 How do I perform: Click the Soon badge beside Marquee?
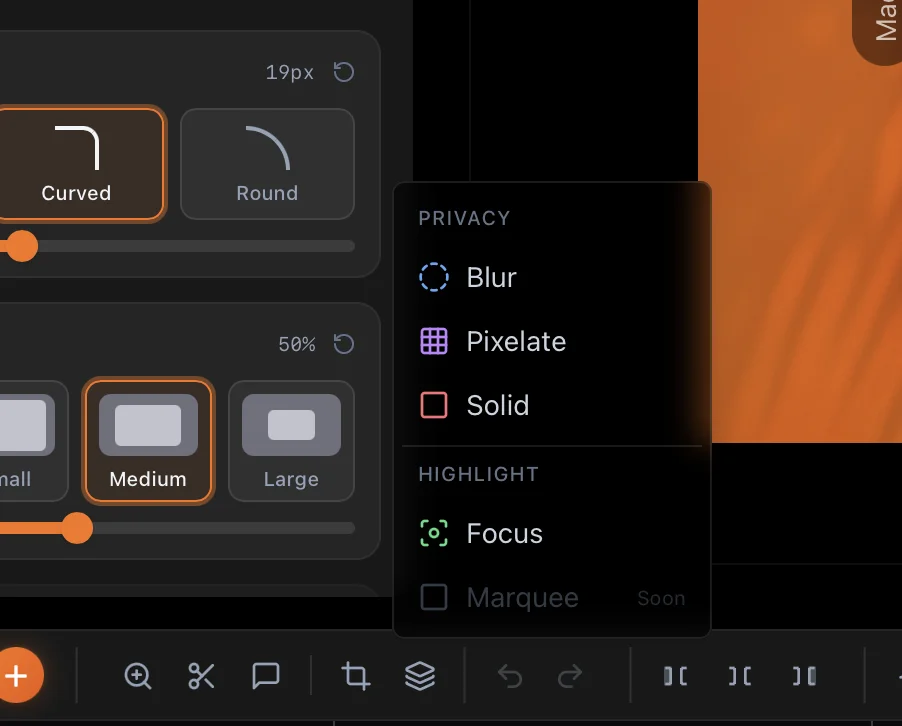point(661,598)
